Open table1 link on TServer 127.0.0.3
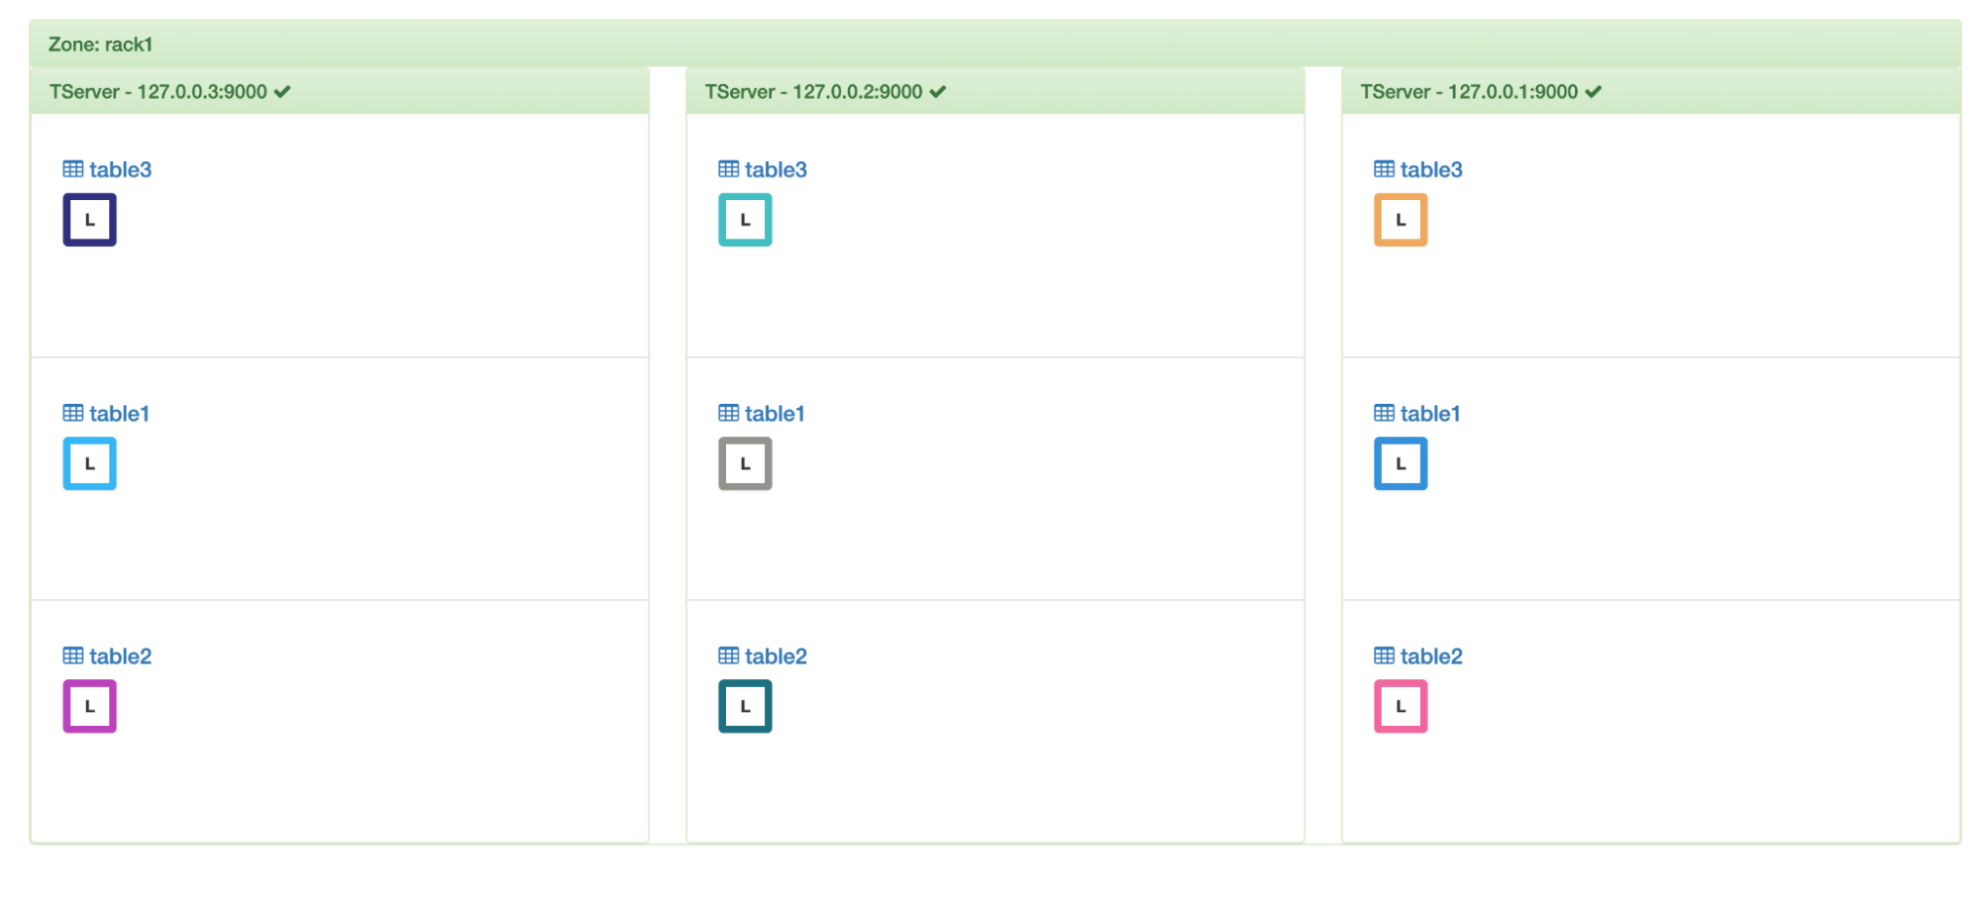 [x=118, y=414]
